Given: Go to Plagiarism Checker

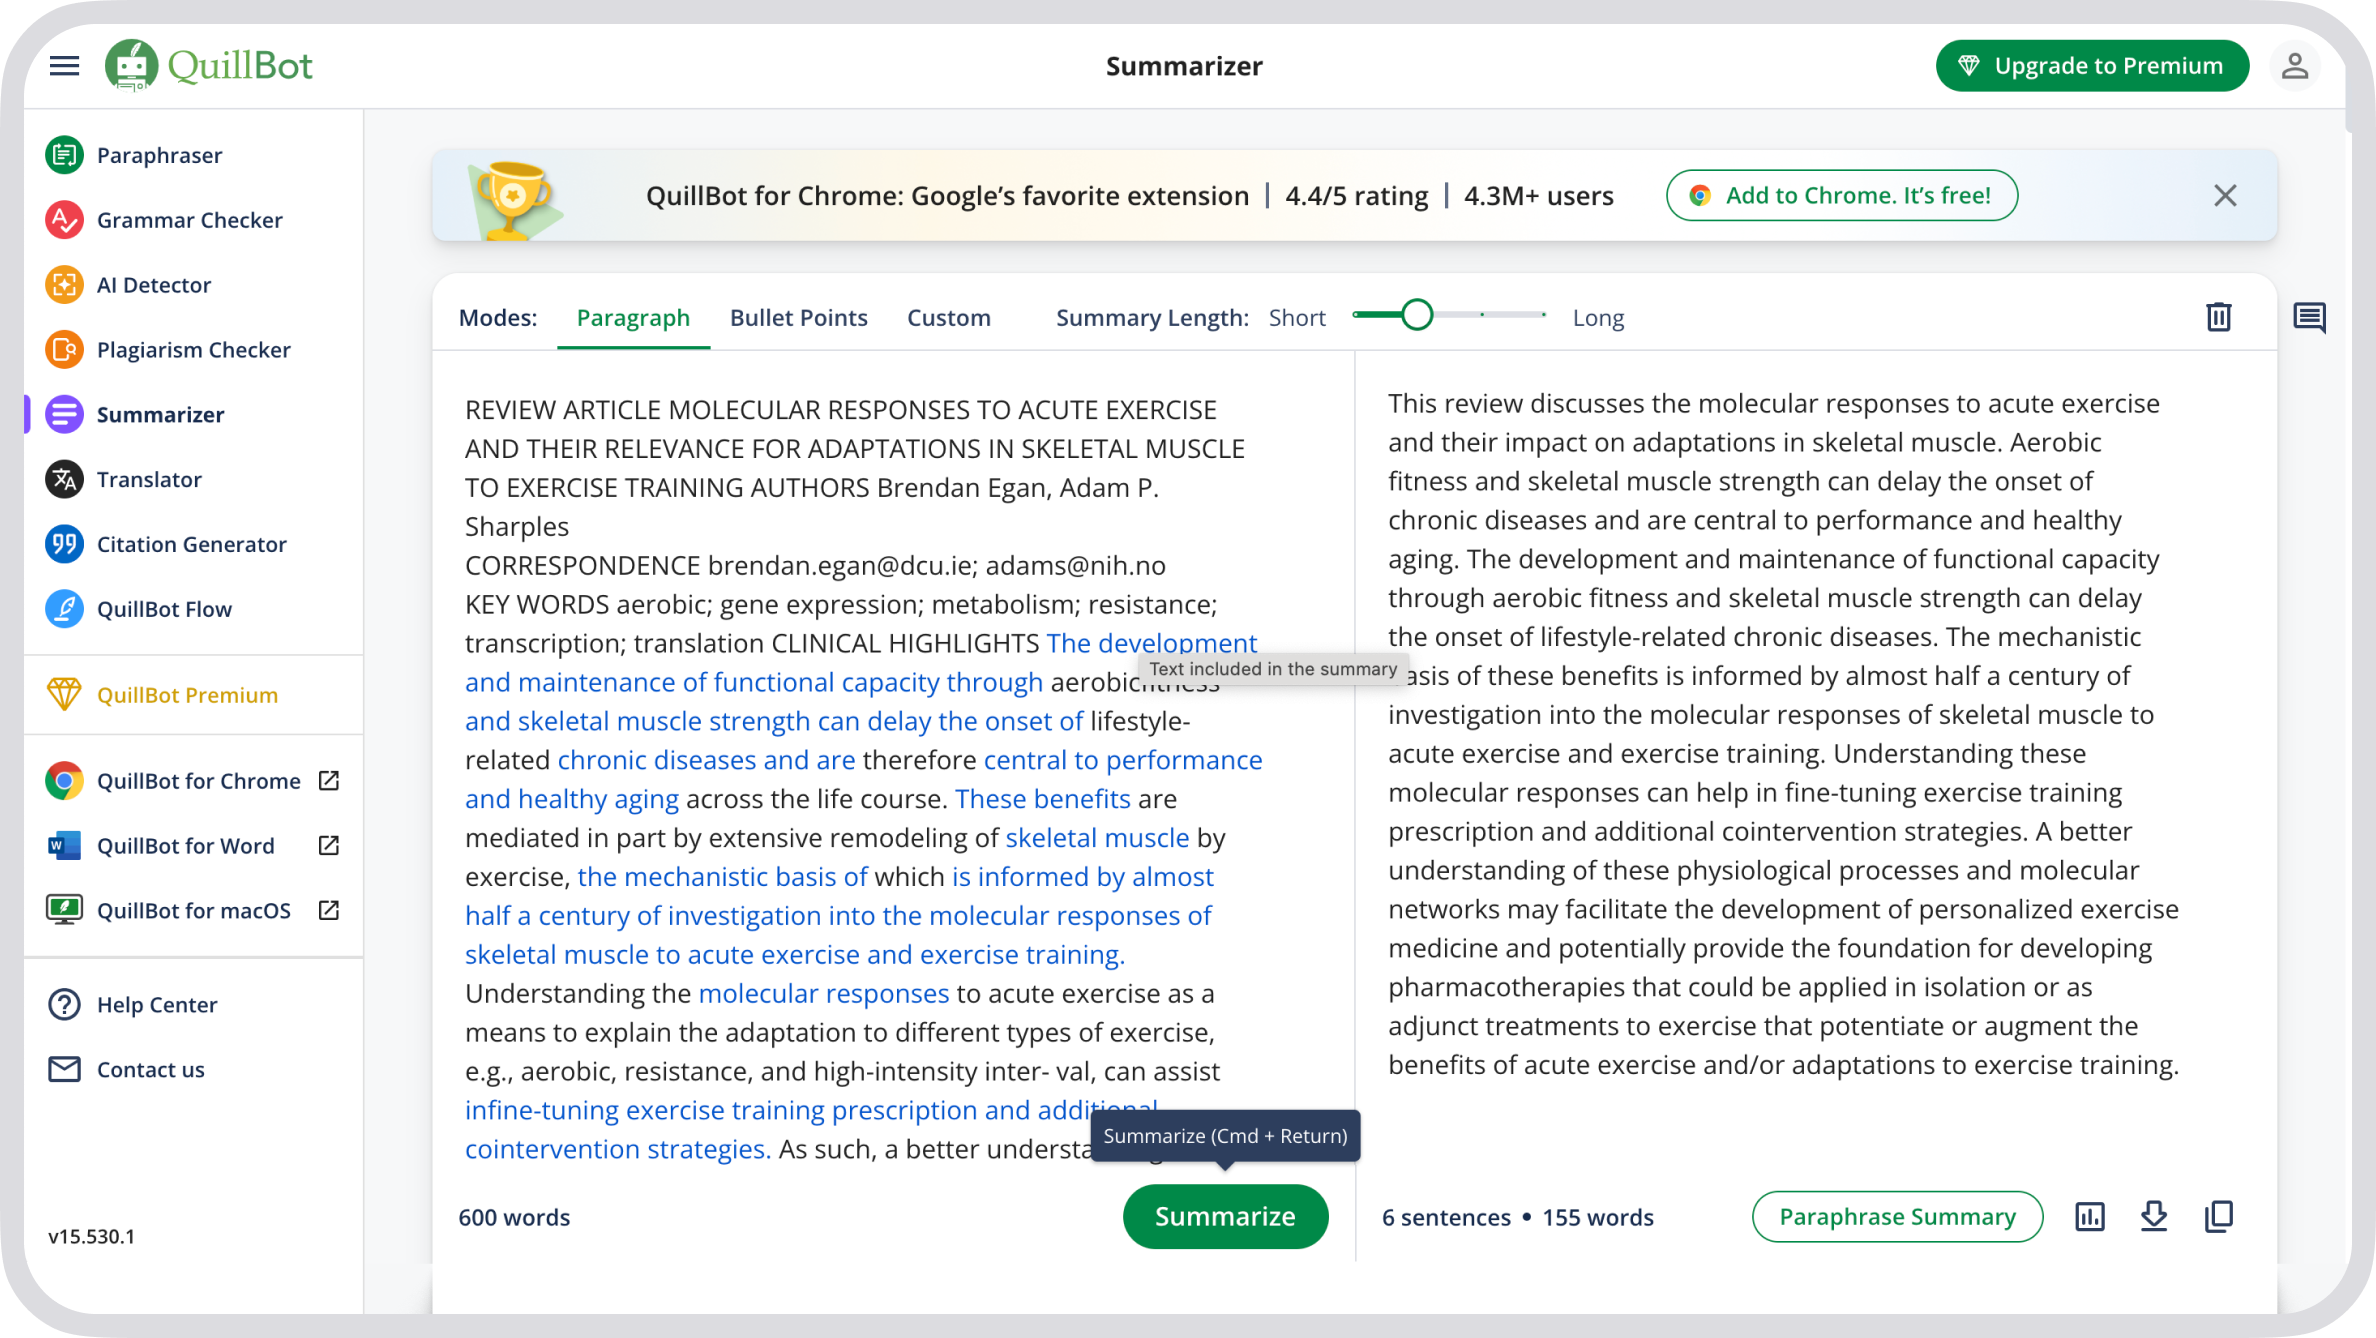Looking at the screenshot, I should 193,350.
